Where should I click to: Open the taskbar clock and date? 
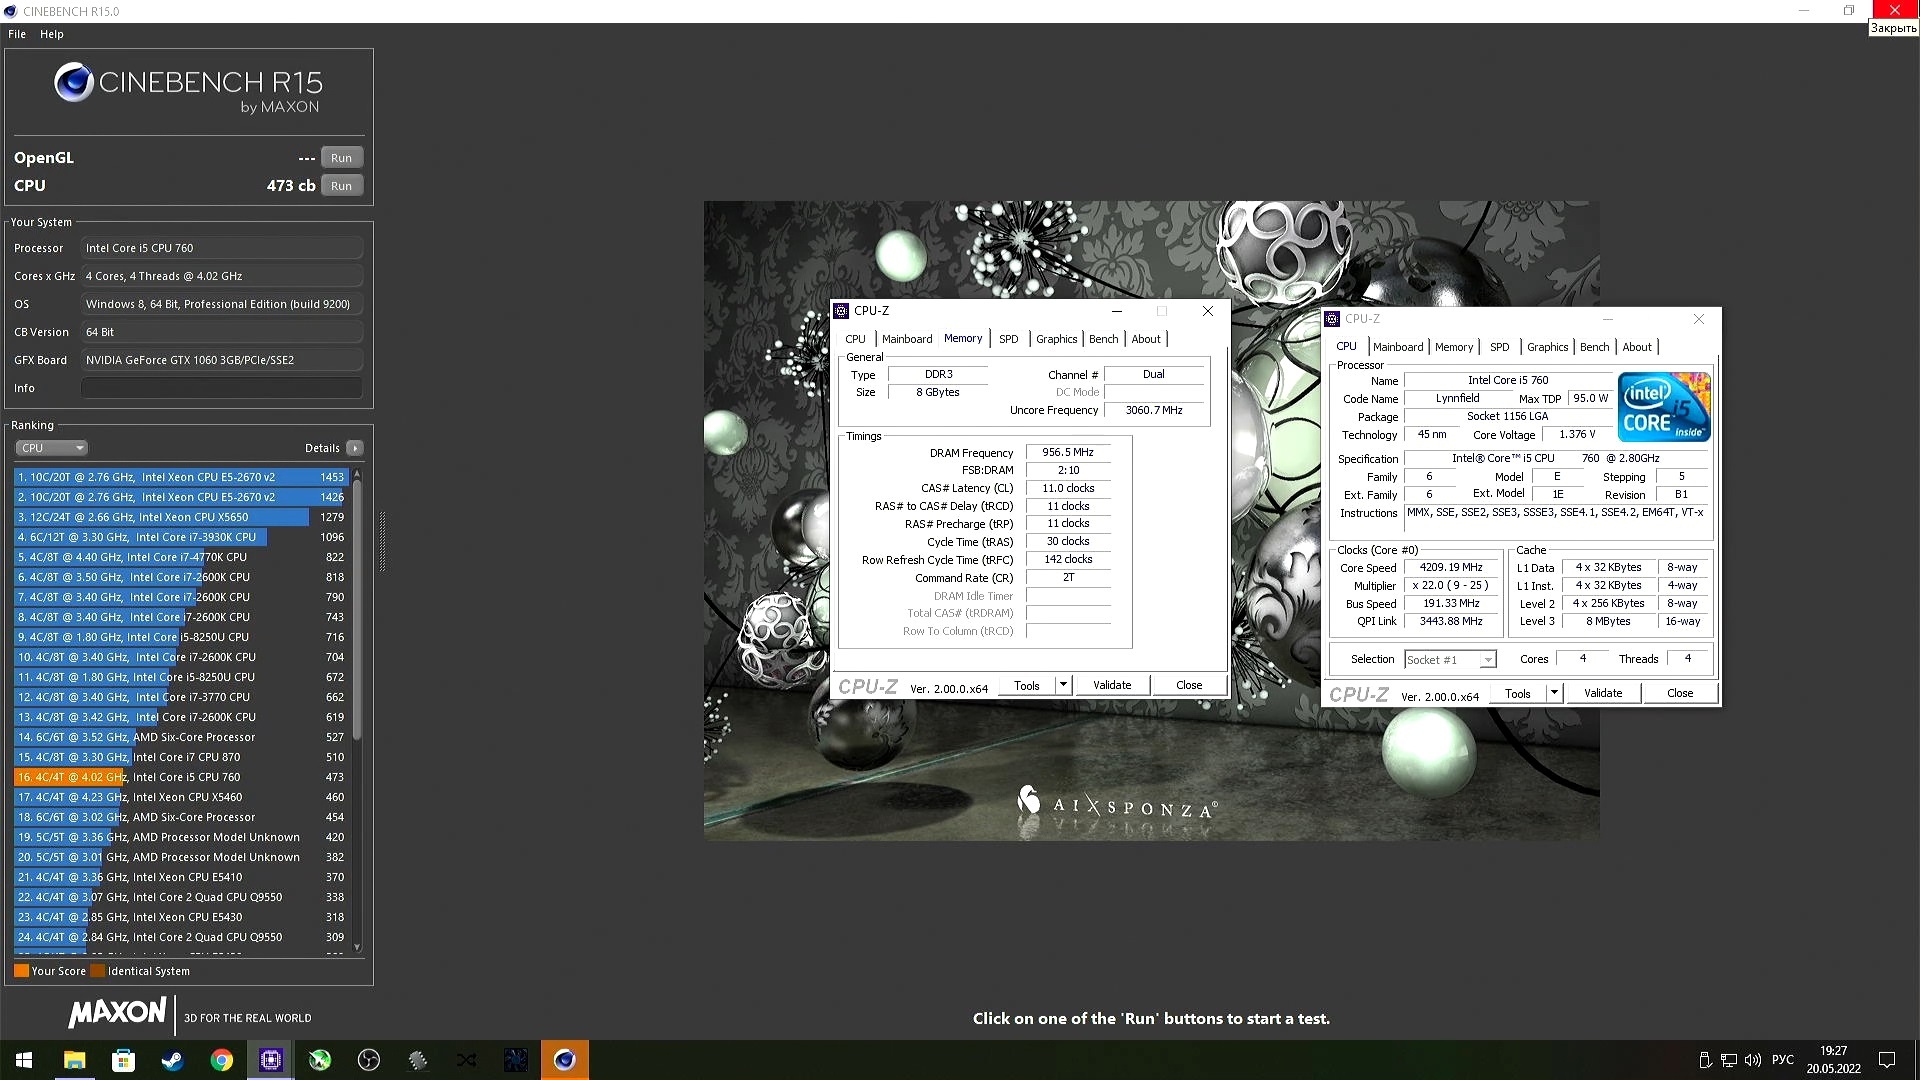[1833, 1060]
